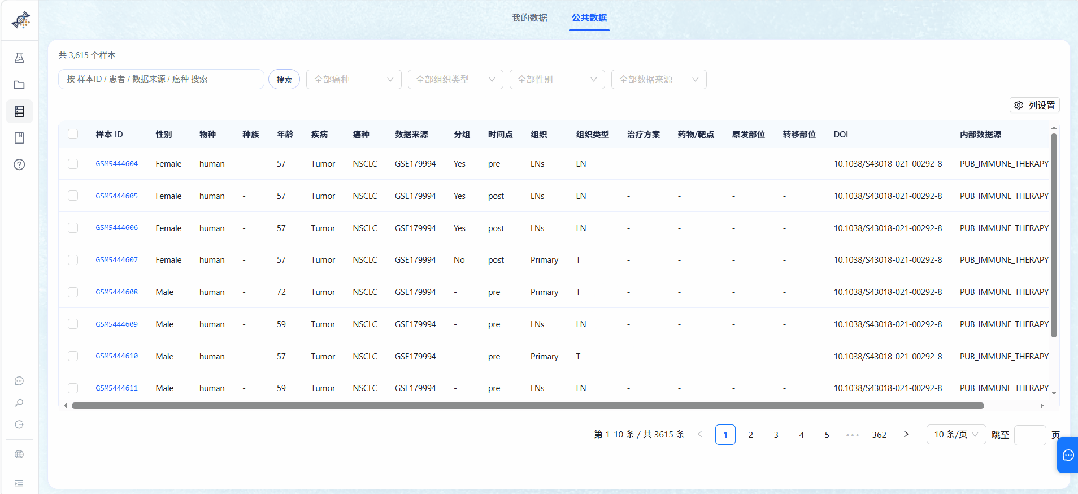Open the chat bubble icon in sidebar
The height and width of the screenshot is (494, 1078).
[x=19, y=381]
